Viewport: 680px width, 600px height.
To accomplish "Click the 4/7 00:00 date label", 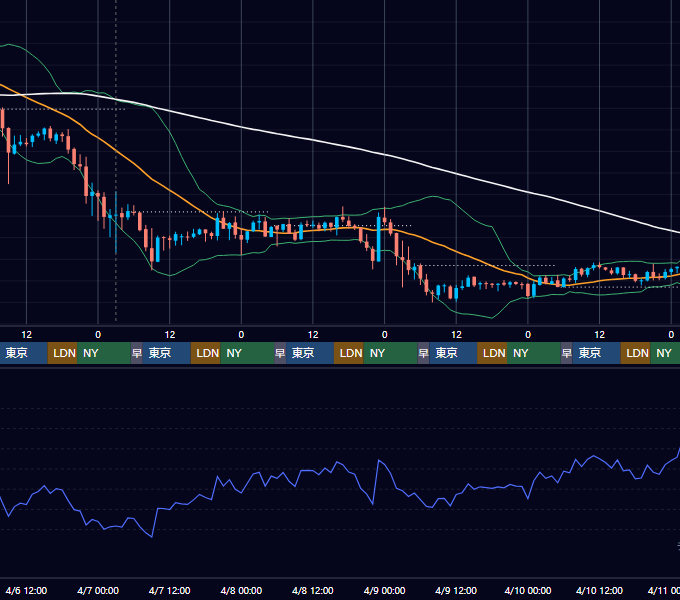I will pyautogui.click(x=98, y=590).
